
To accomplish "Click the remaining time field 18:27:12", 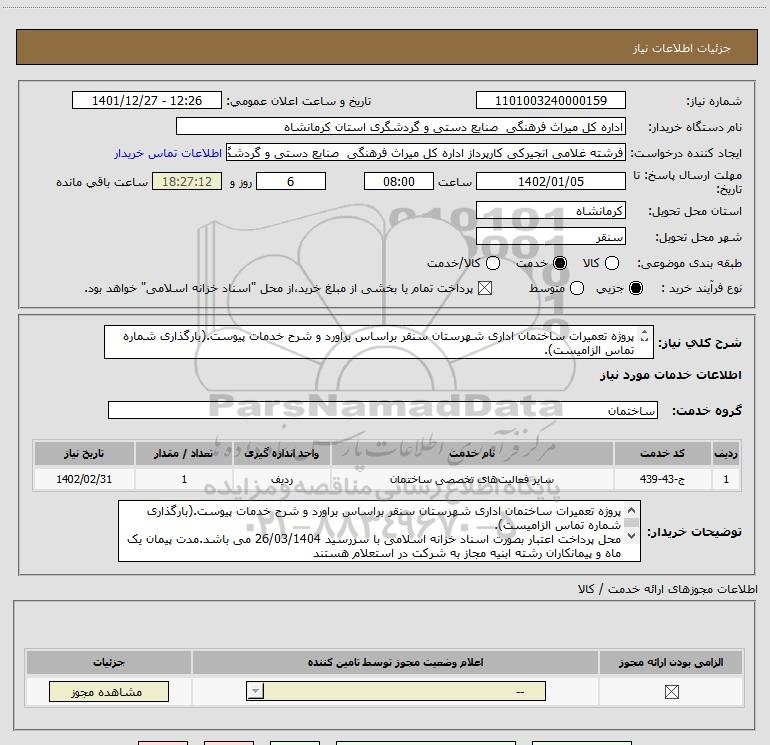I will click(x=187, y=181).
